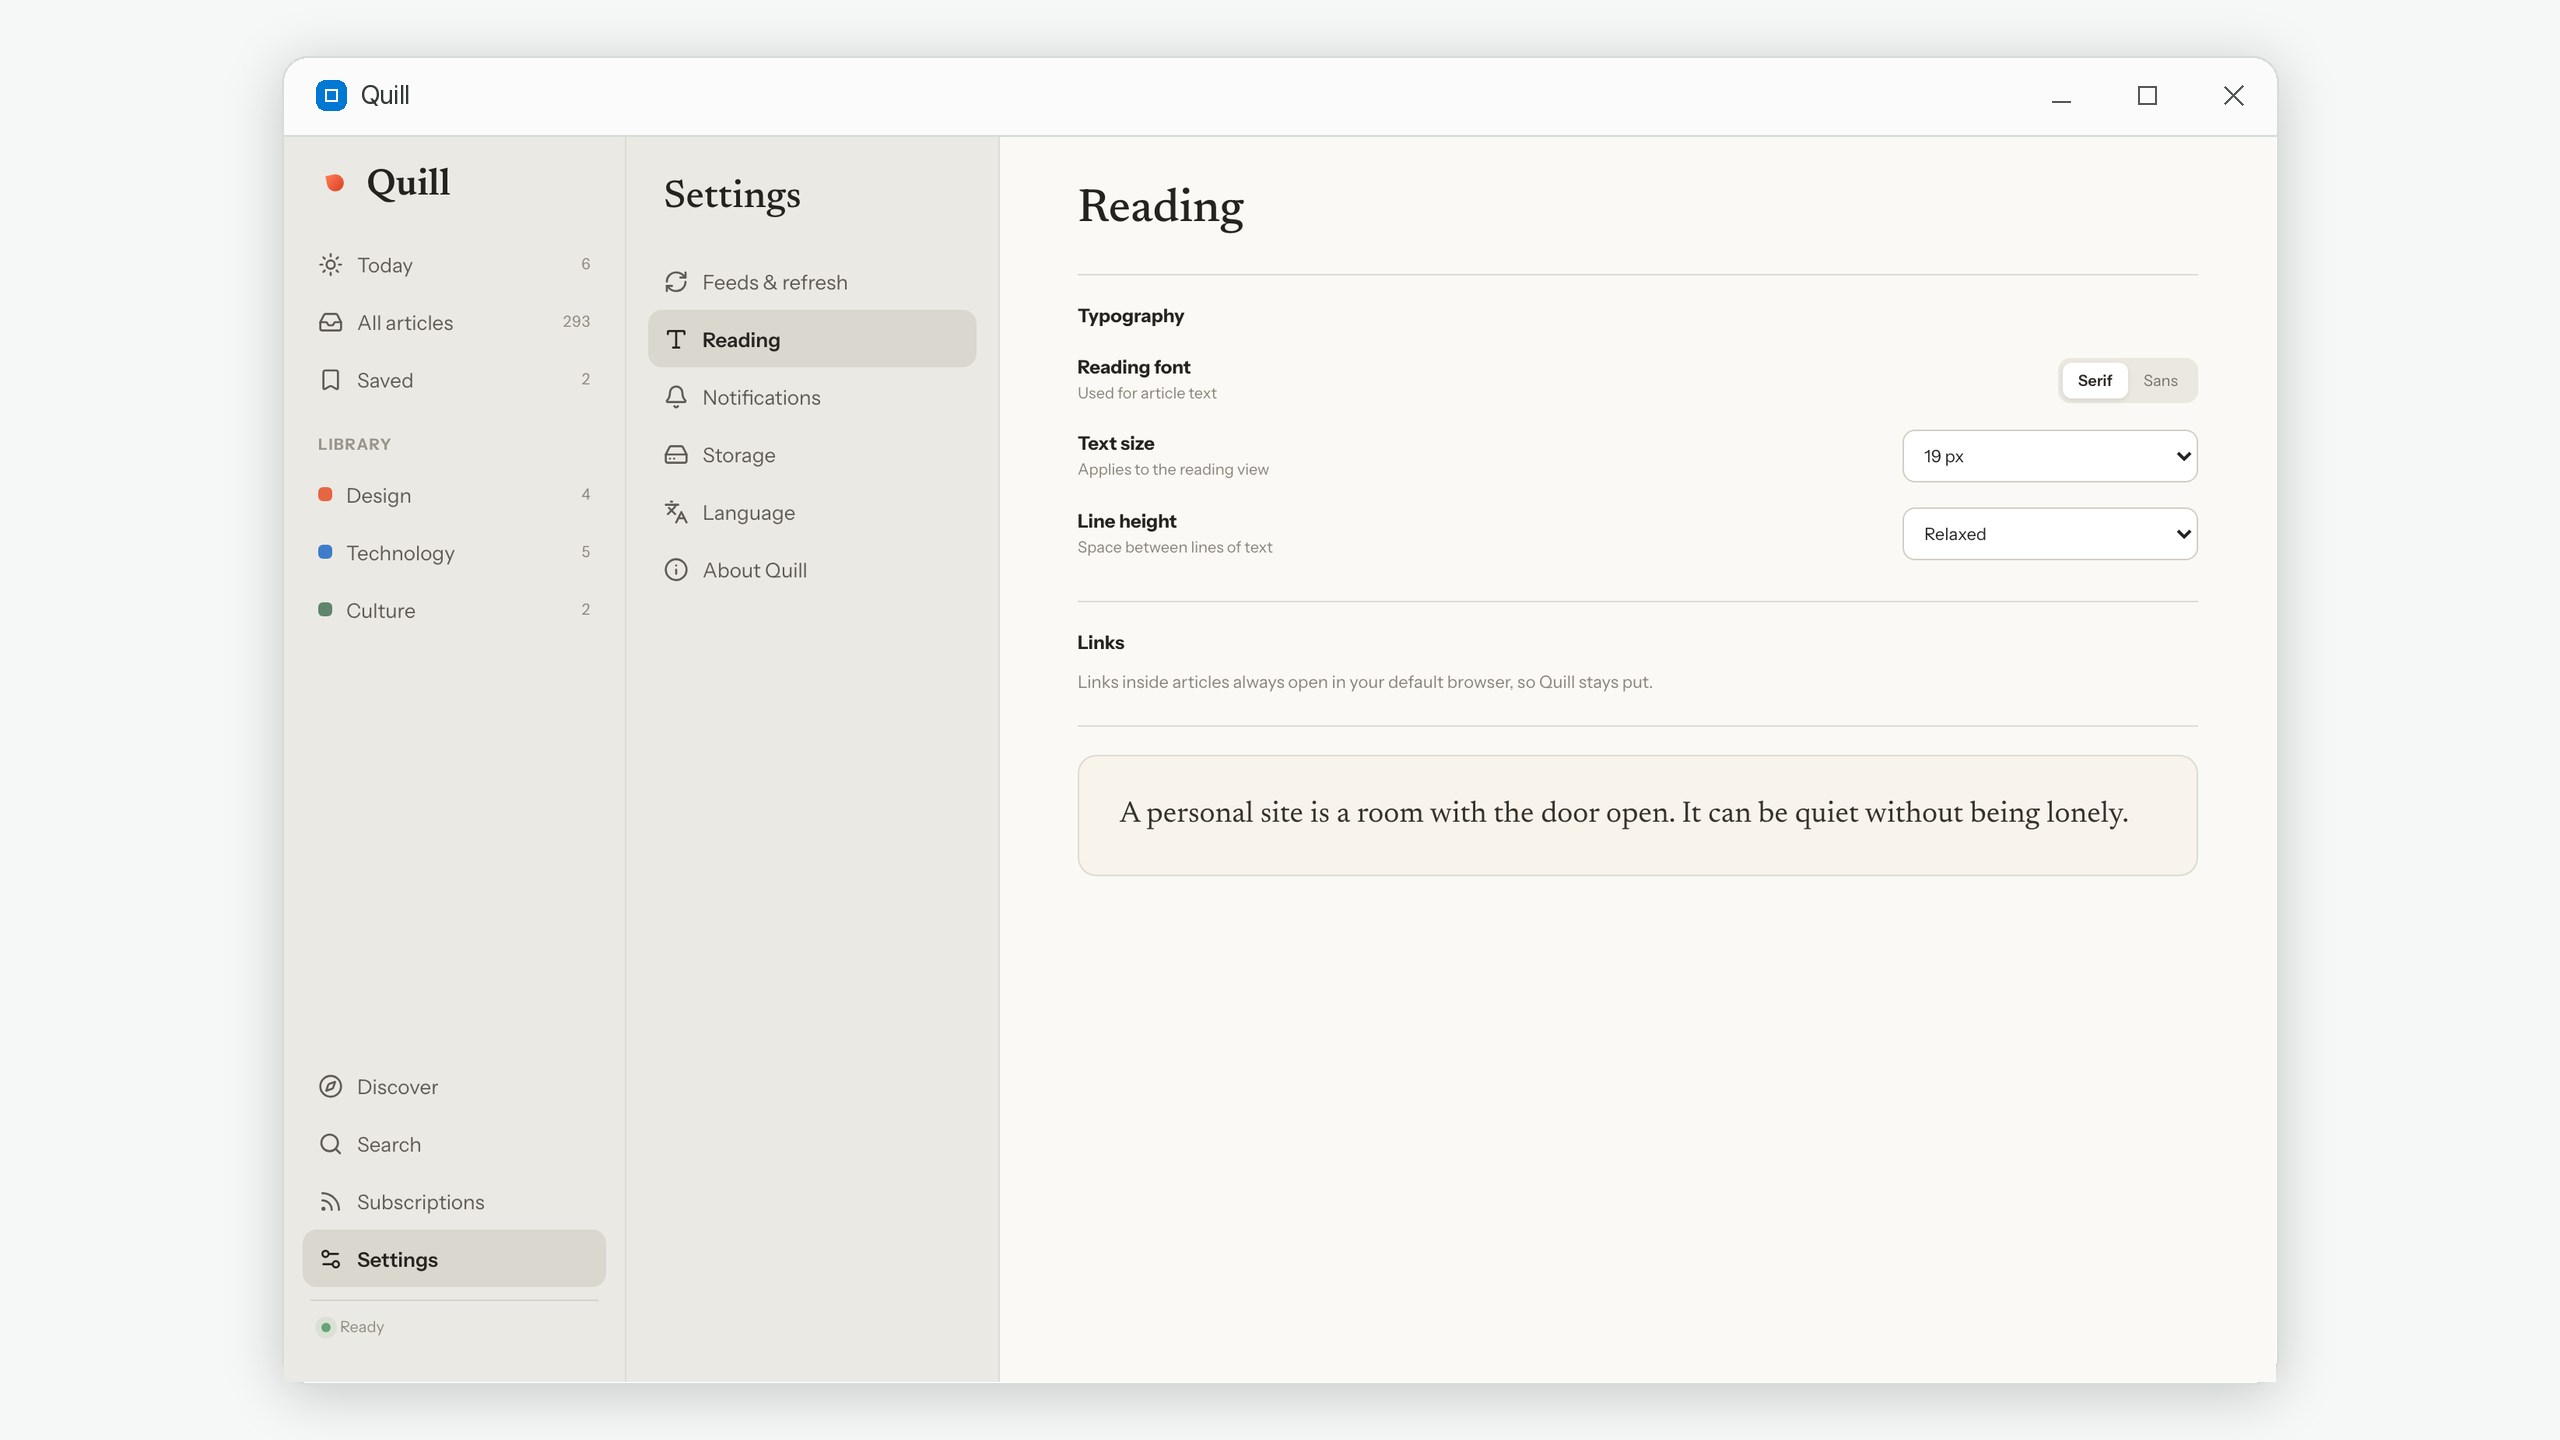
Task: Open the Design library folder
Action: click(x=454, y=495)
